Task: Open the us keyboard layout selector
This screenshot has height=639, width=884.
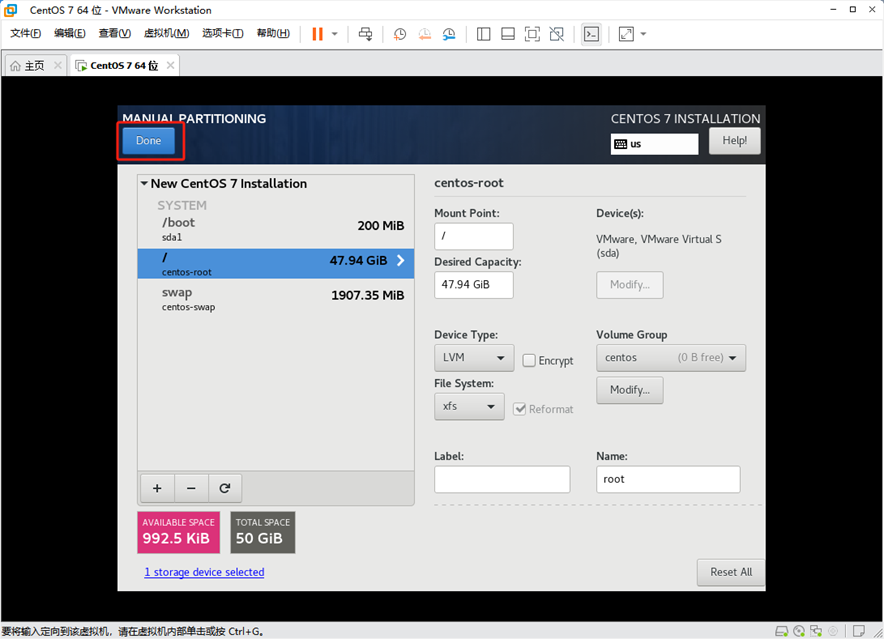Action: pos(655,144)
